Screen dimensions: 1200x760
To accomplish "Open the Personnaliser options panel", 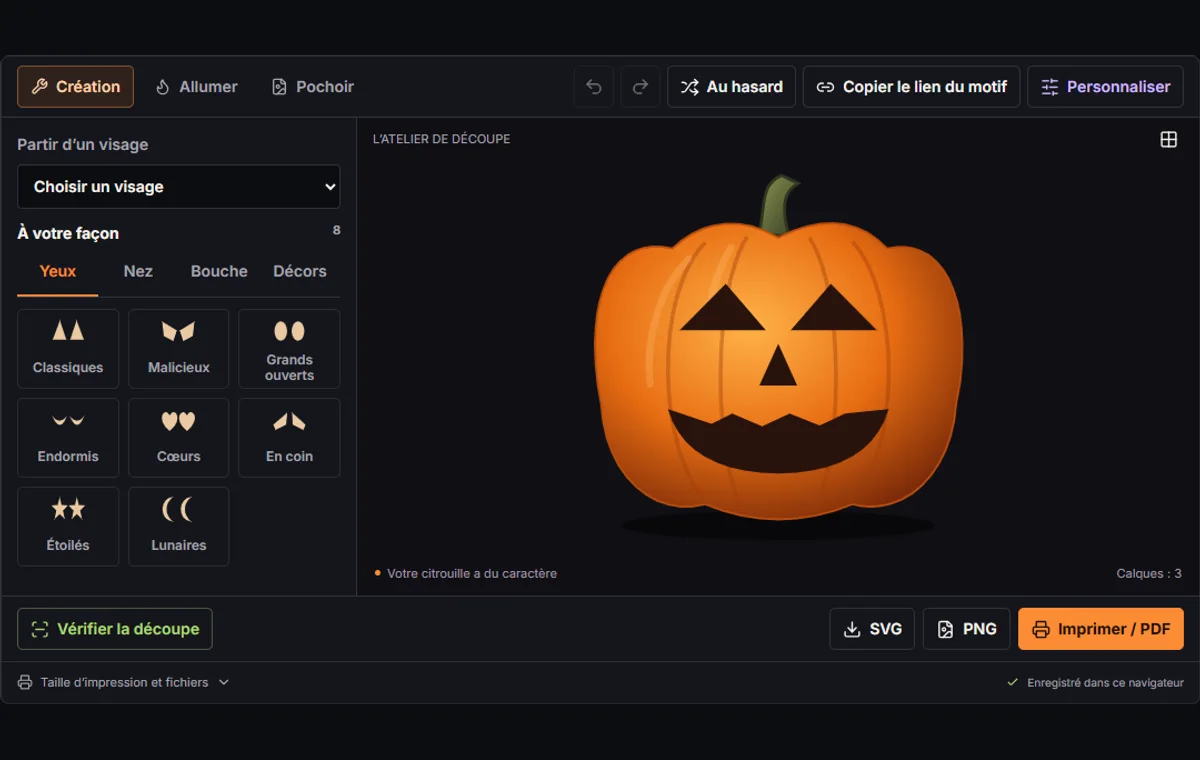I will (1105, 87).
